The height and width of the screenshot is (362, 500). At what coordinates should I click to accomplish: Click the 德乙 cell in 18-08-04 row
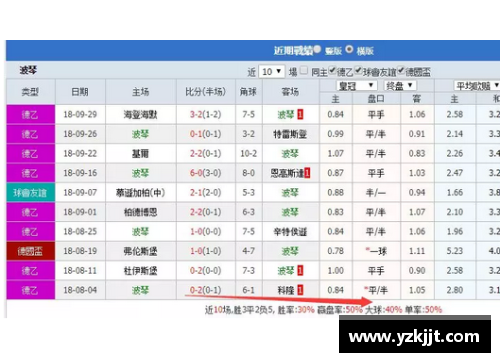pyautogui.click(x=30, y=290)
